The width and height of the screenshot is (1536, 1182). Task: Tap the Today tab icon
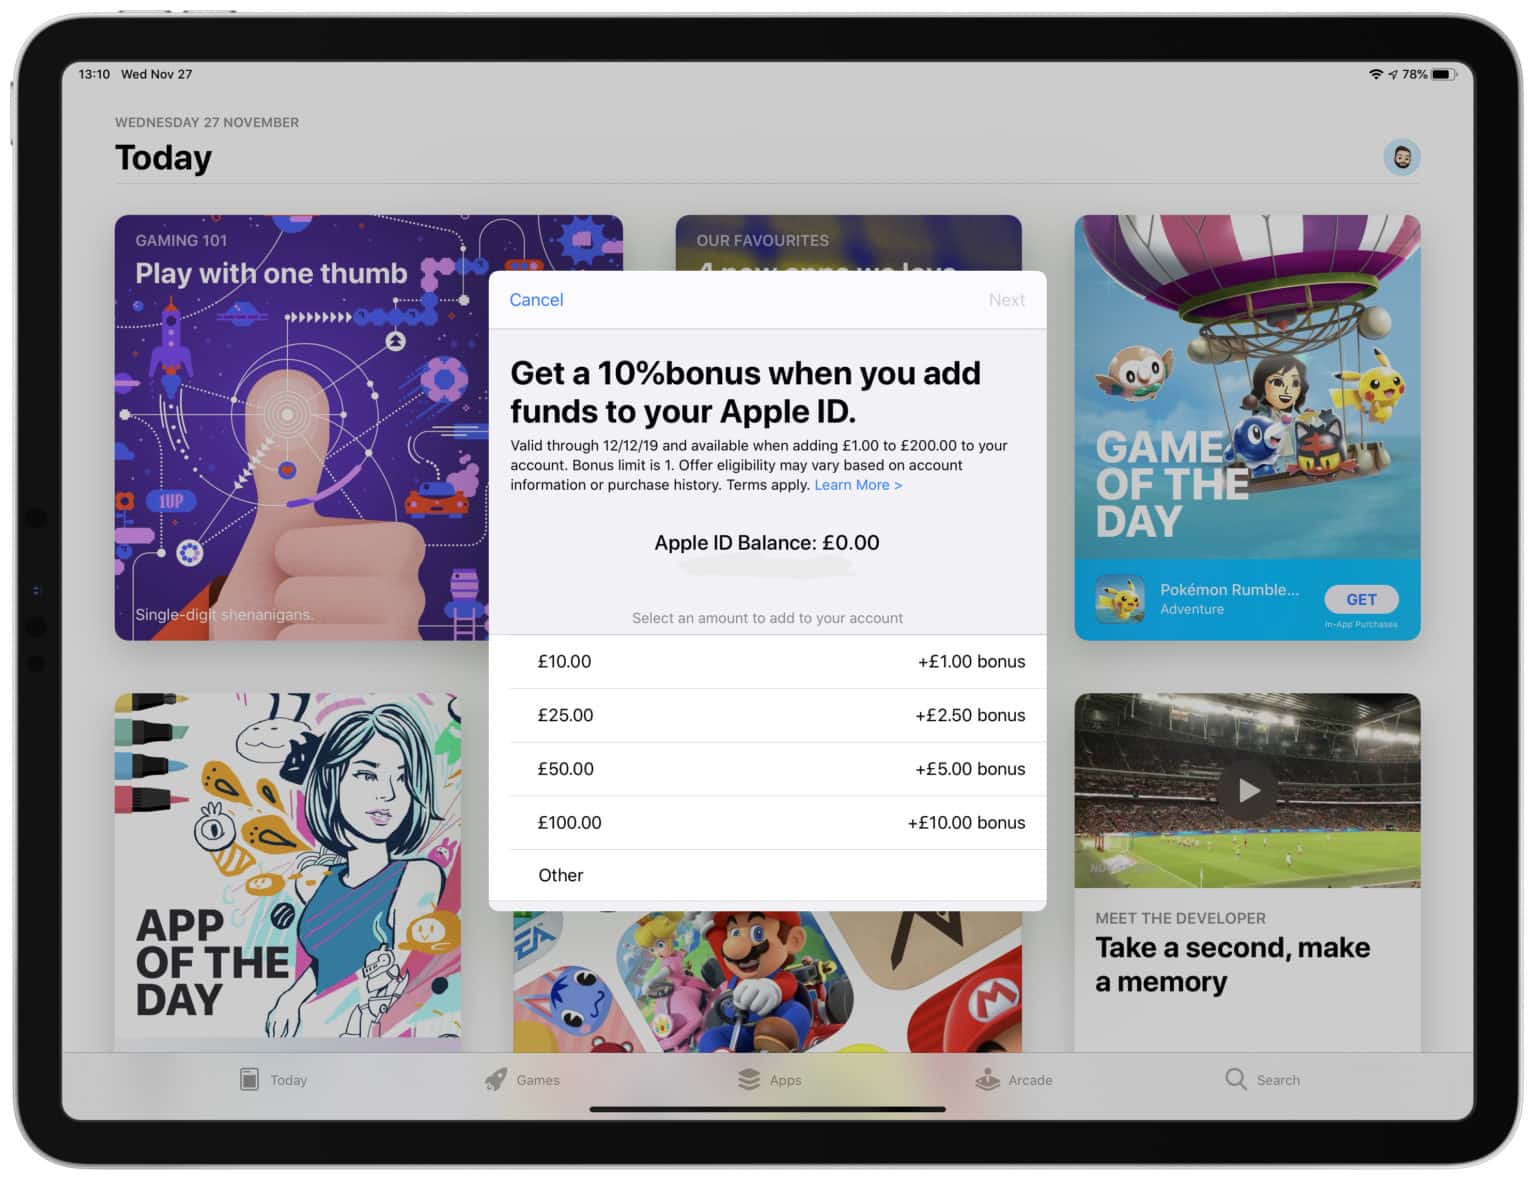[250, 1079]
